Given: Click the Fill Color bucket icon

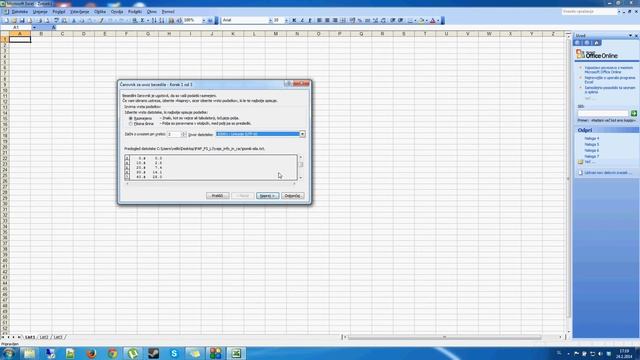Looking at the screenshot, I should (x=421, y=20).
